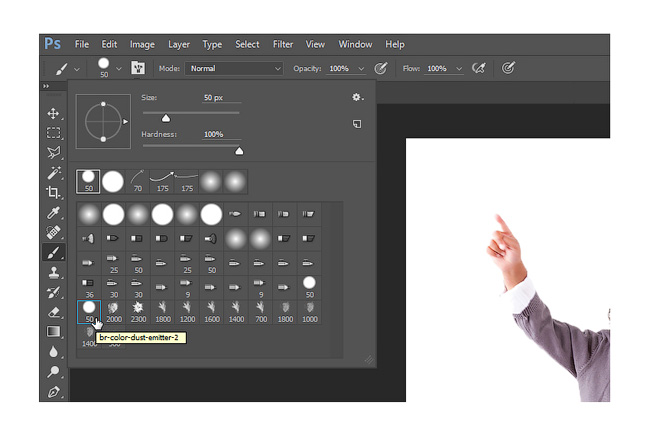Select brush preset labeled 1600
The width and height of the screenshot is (650, 438).
click(211, 312)
